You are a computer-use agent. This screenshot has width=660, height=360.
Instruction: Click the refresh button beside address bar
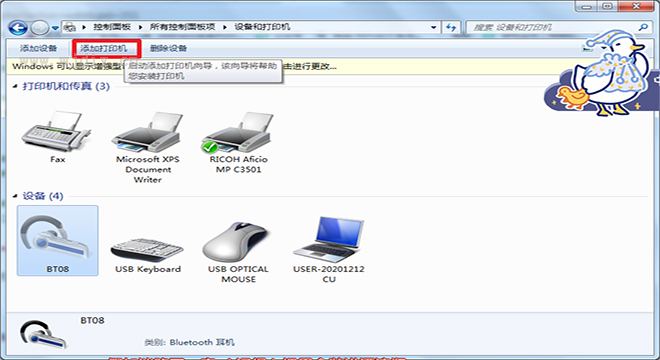click(x=451, y=27)
